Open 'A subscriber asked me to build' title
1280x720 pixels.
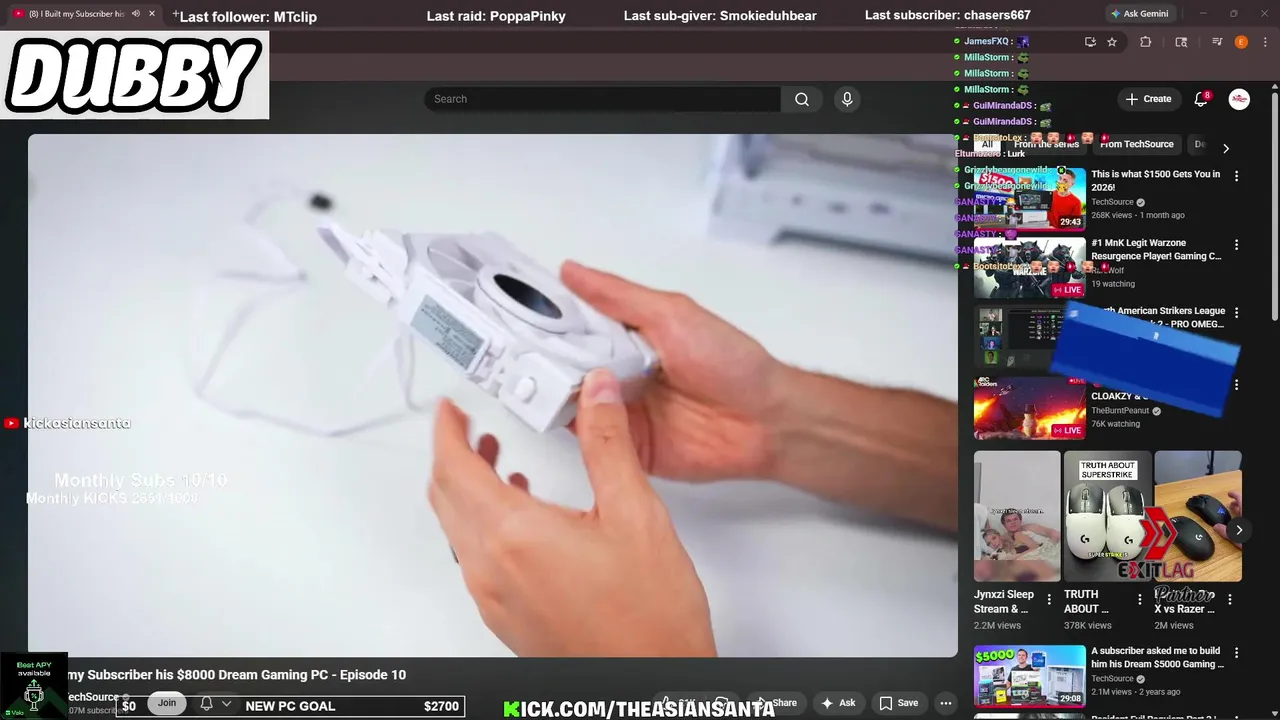(x=1156, y=657)
